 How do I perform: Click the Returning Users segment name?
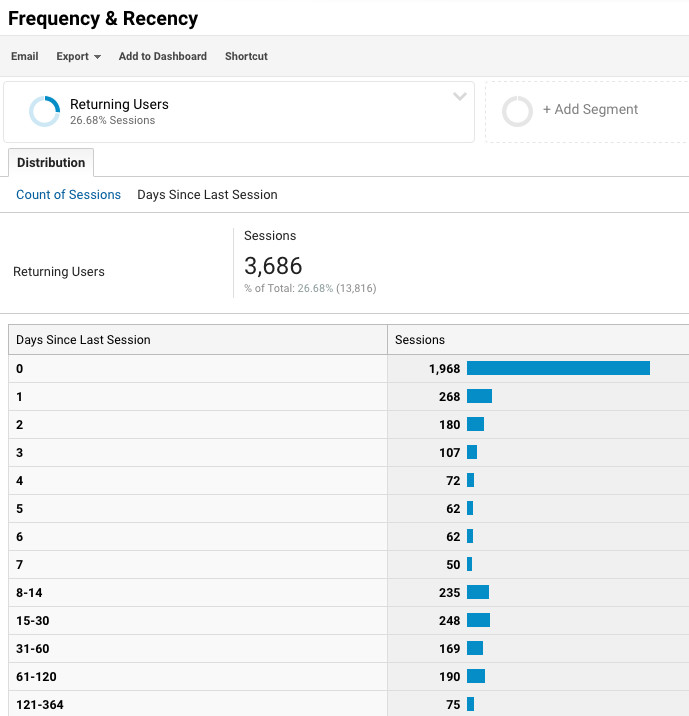(x=119, y=104)
